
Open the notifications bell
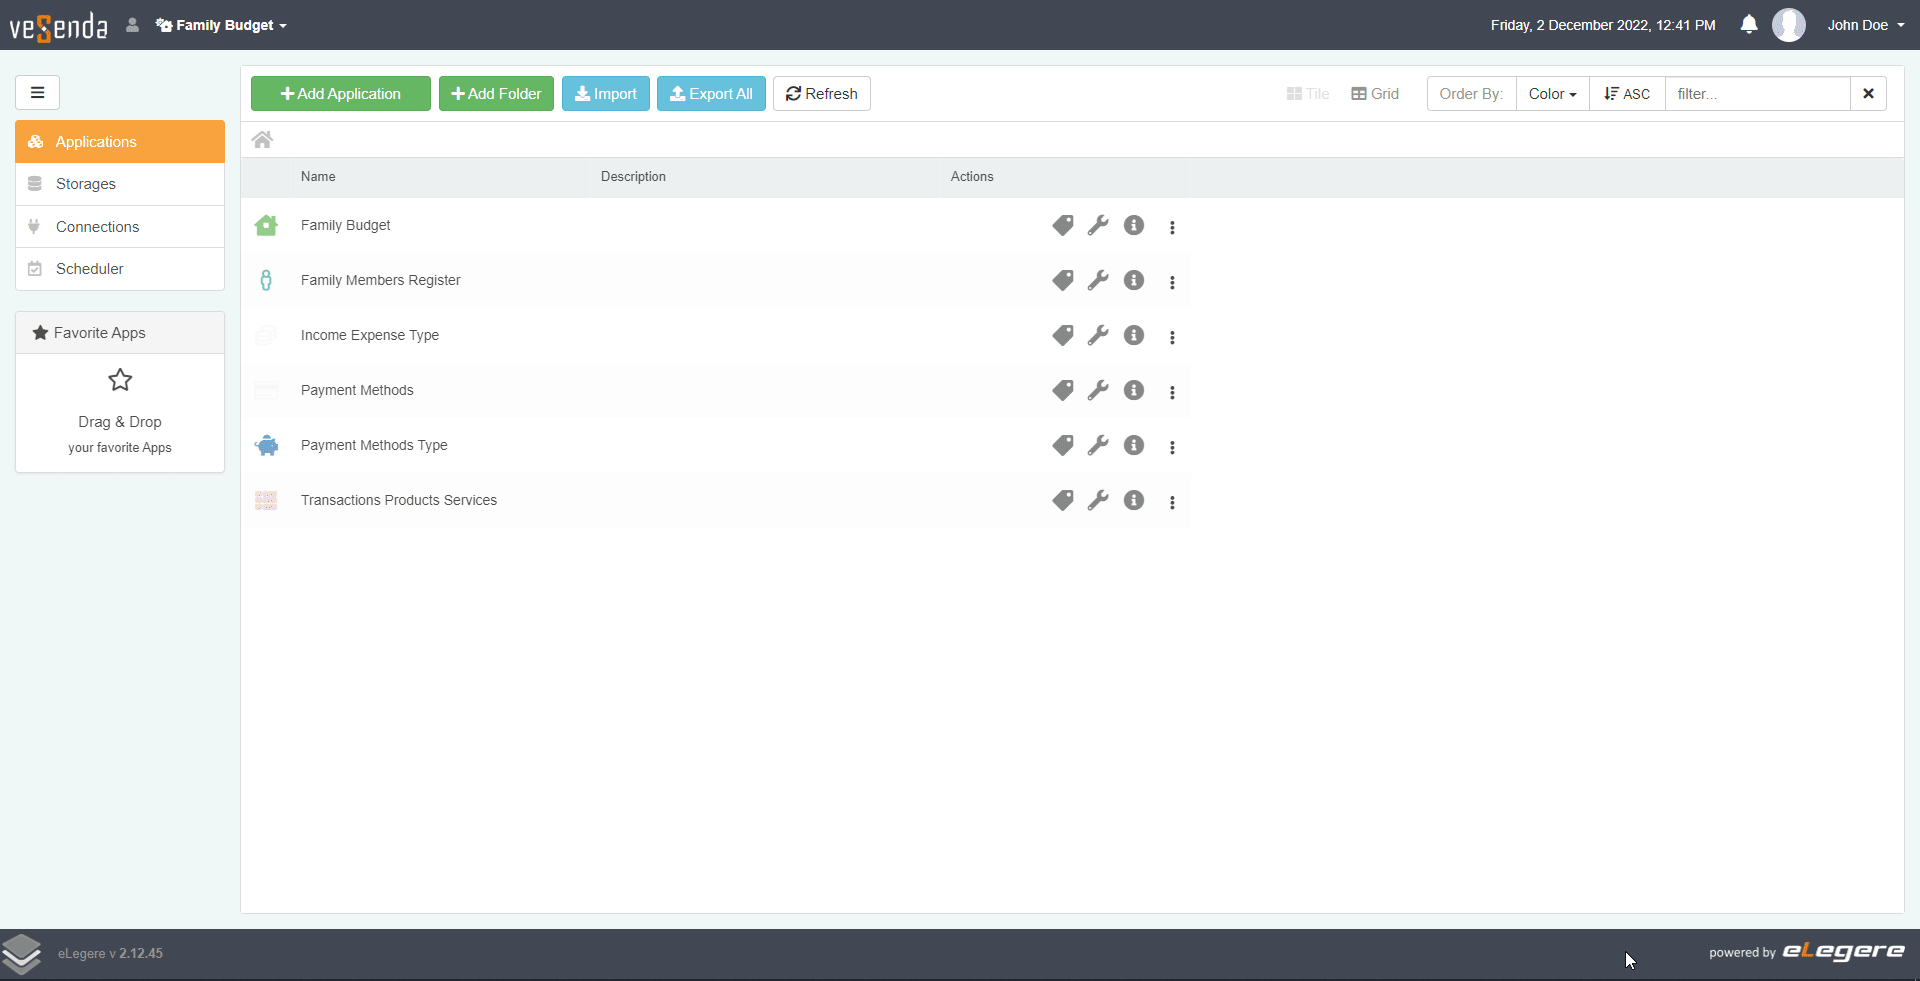[x=1748, y=25]
